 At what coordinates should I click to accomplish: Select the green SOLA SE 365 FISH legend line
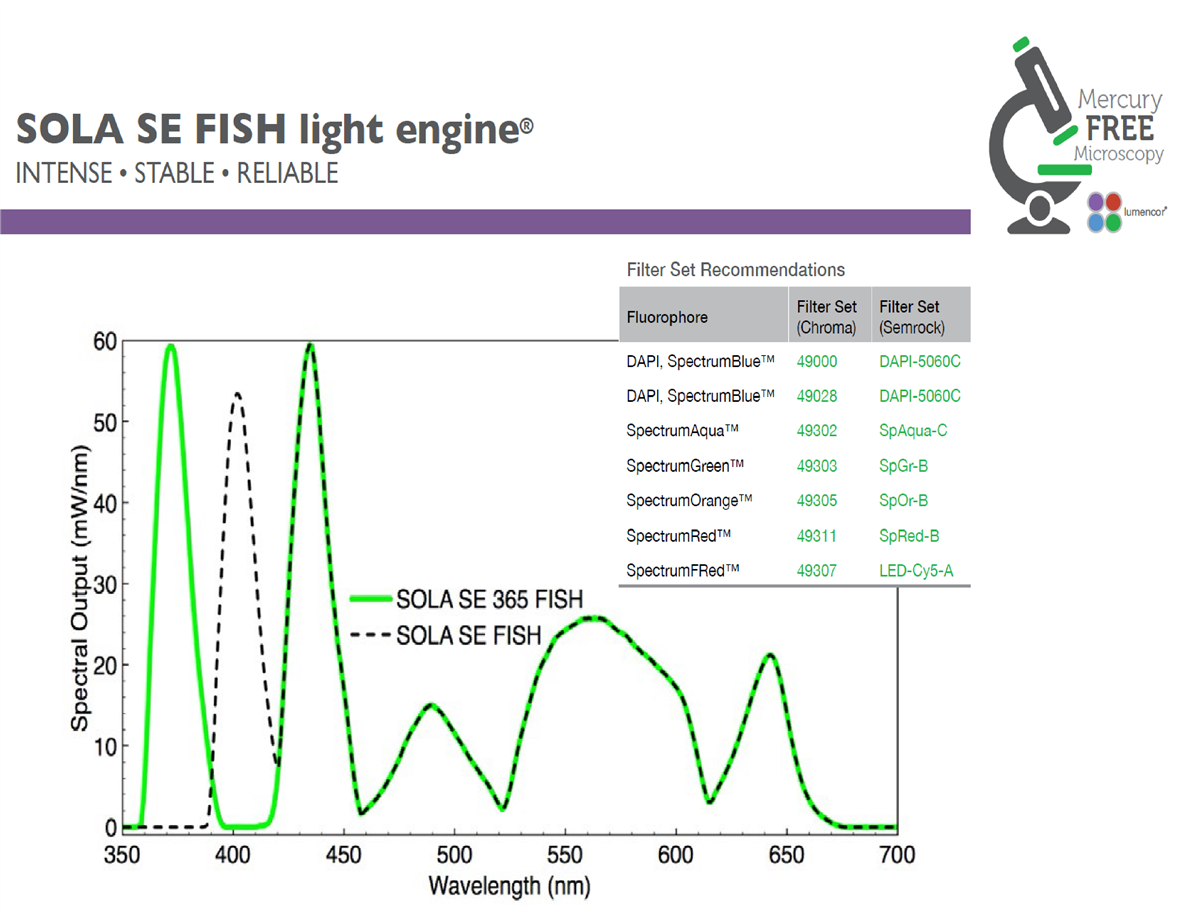click(x=468, y=600)
